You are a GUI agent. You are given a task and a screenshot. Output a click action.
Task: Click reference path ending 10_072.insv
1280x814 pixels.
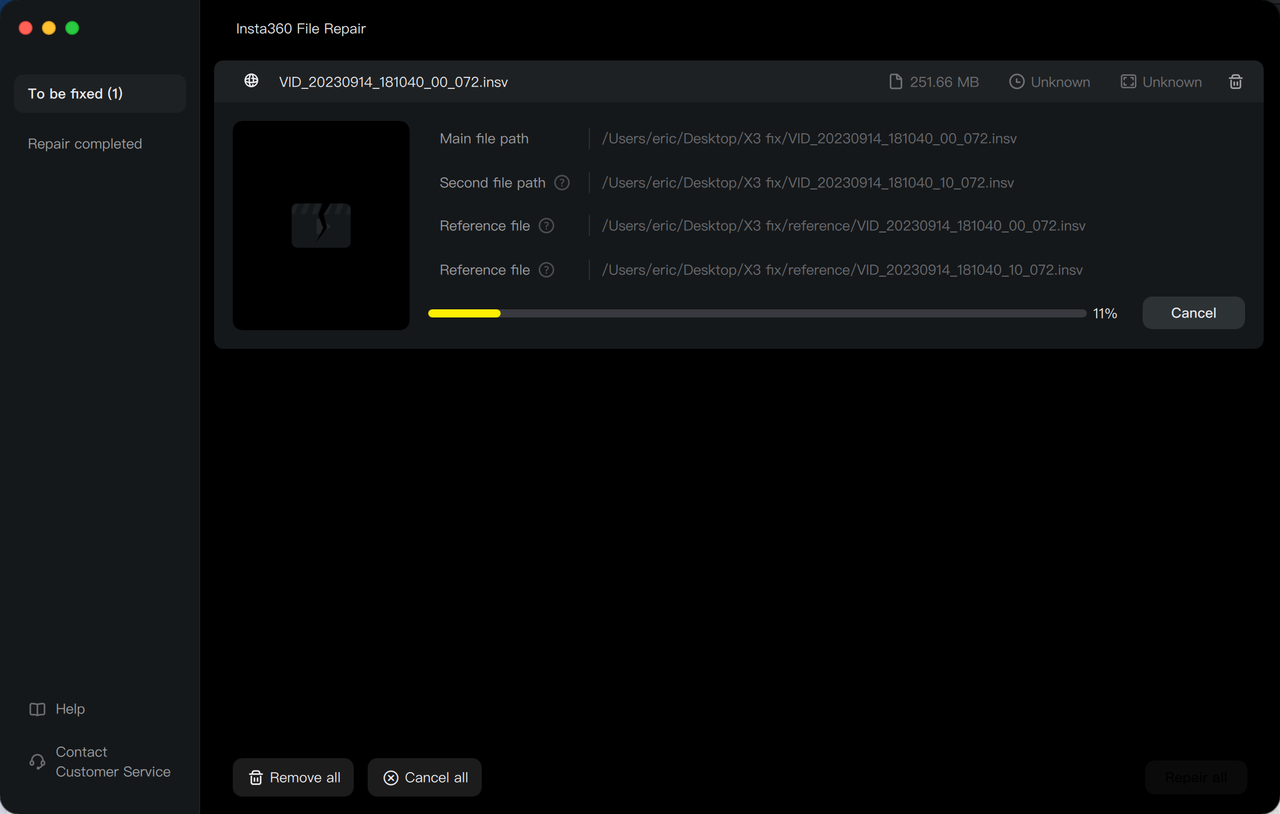842,270
